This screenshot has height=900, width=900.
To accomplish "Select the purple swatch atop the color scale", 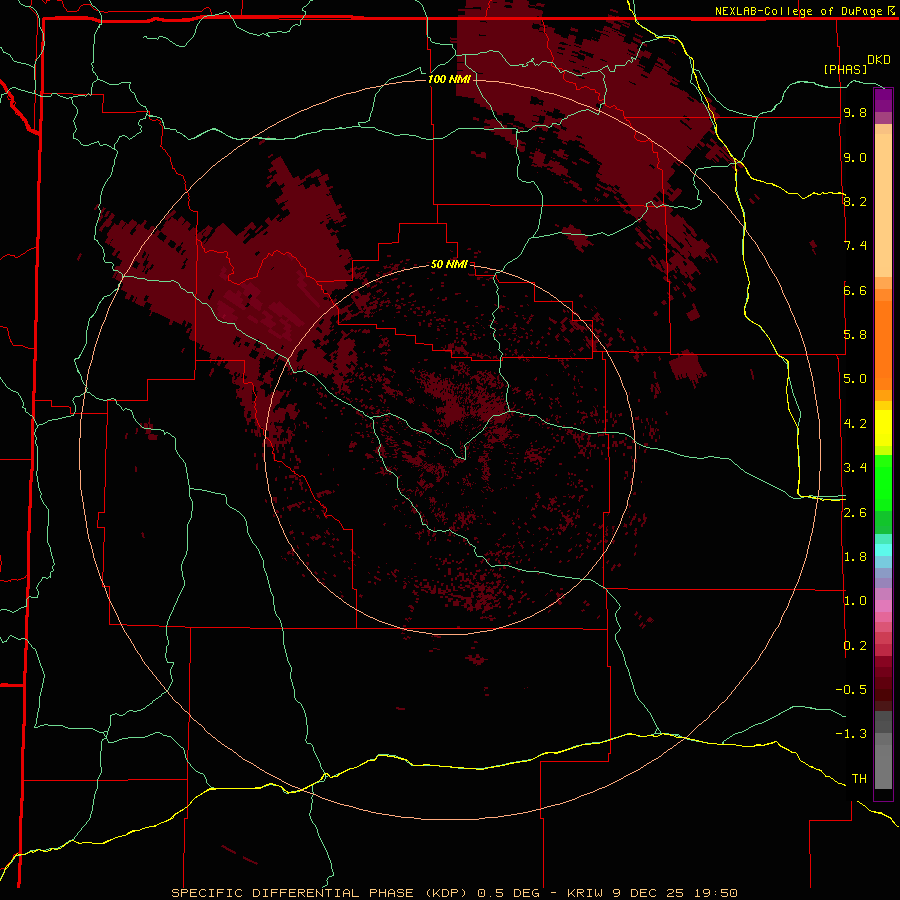I will 883,100.
